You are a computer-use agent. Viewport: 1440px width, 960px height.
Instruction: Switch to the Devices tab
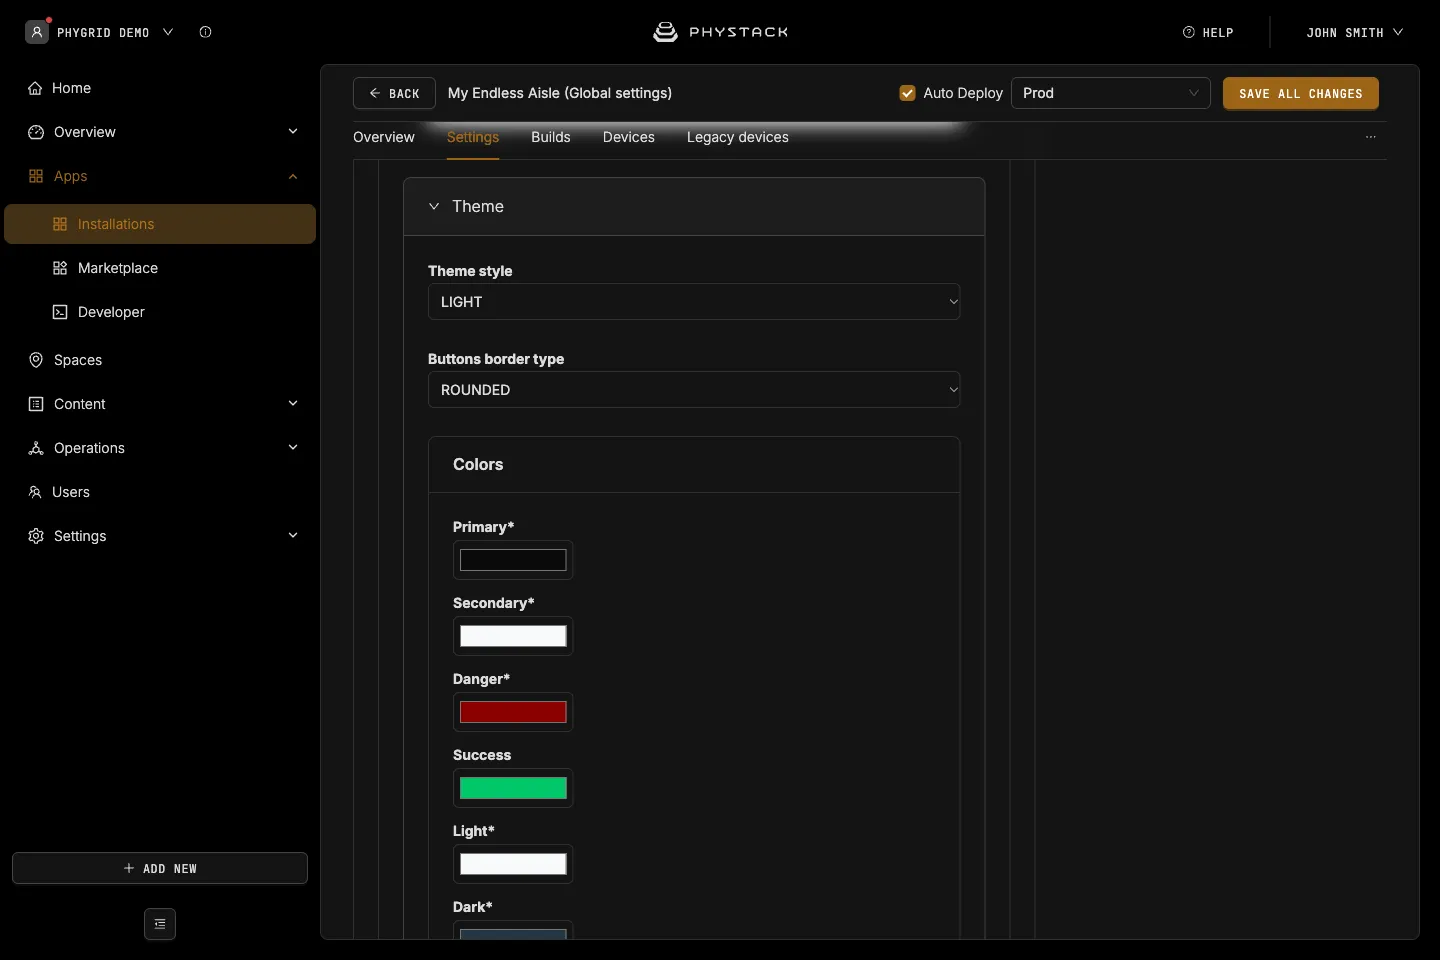[629, 137]
